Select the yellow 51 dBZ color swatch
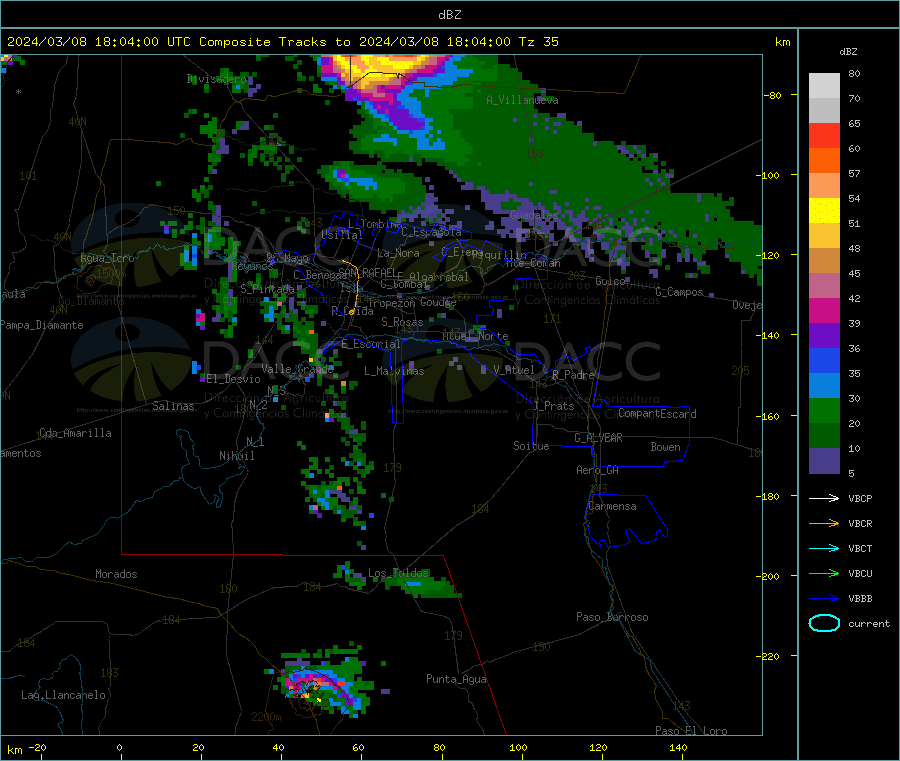This screenshot has height=761, width=900. pyautogui.click(x=824, y=211)
